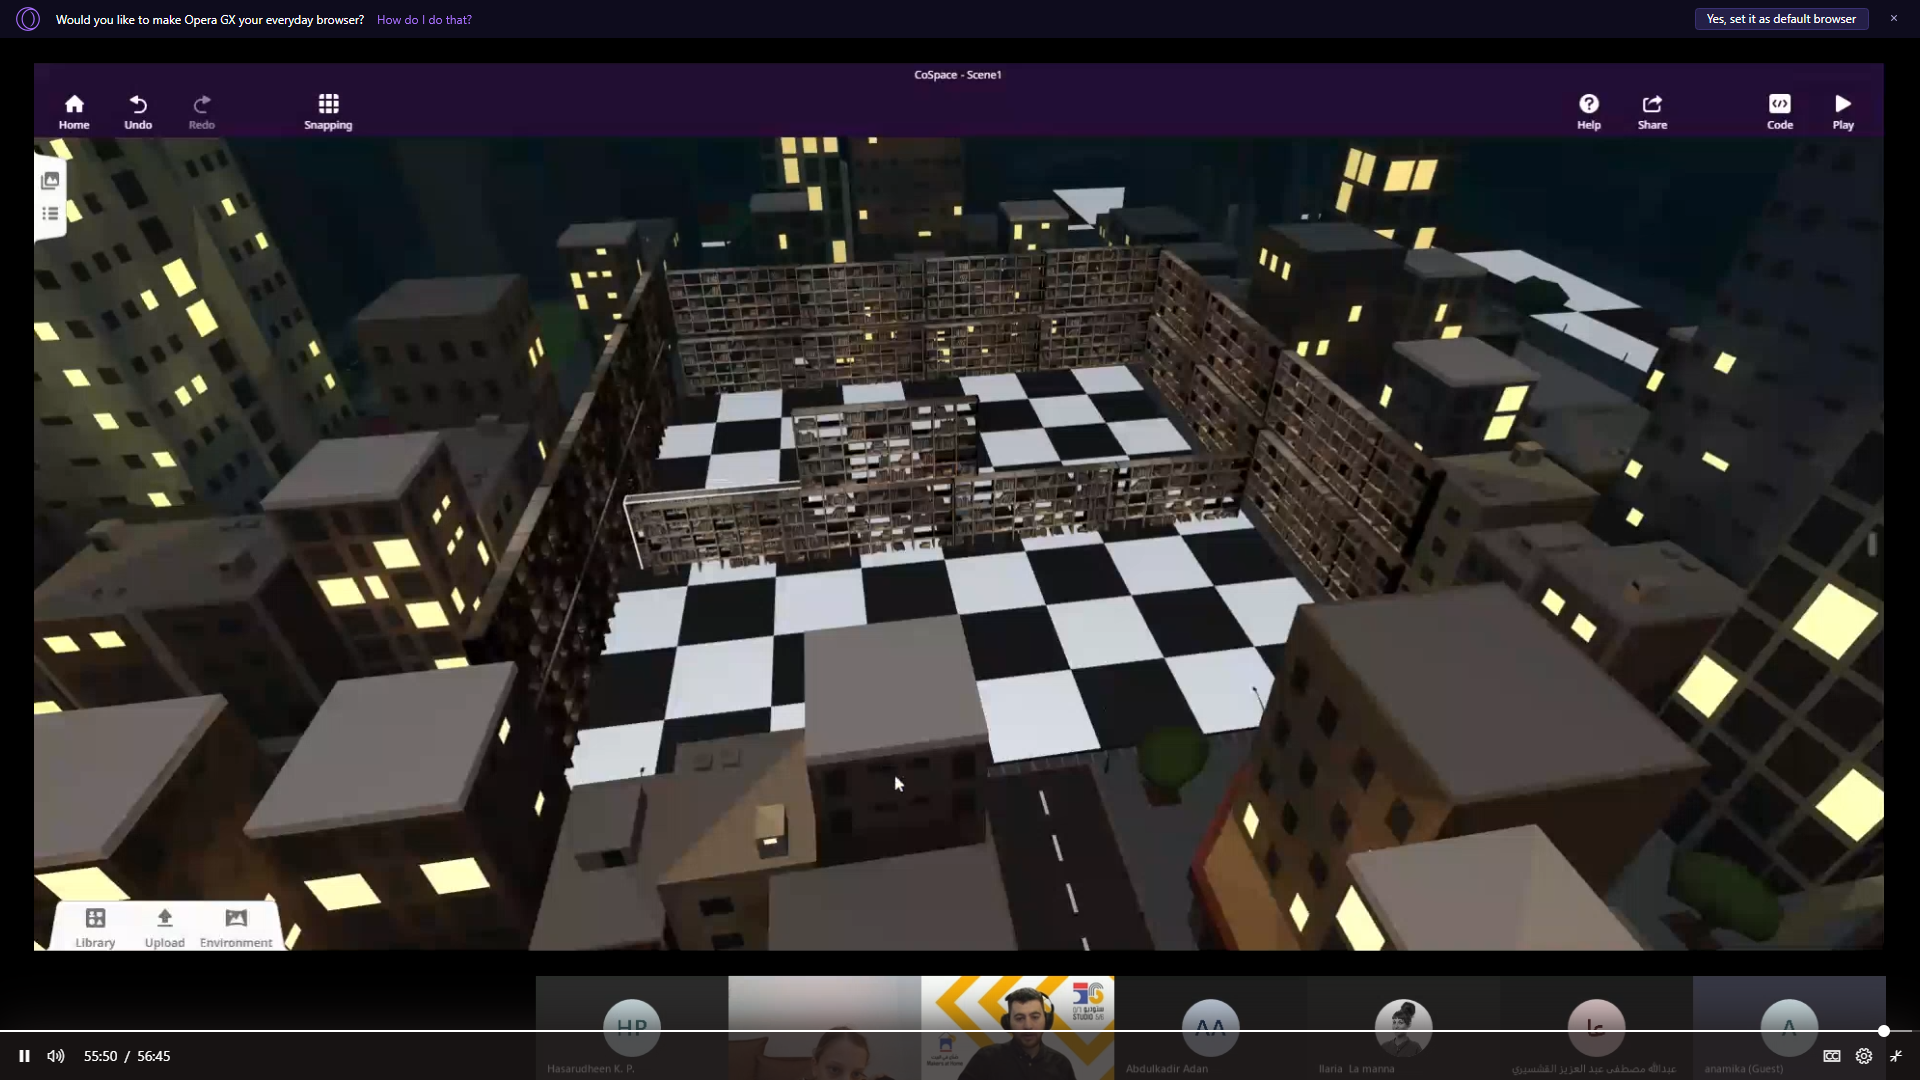This screenshot has height=1080, width=1920.
Task: Open the Upload tab
Action: click(x=165, y=927)
